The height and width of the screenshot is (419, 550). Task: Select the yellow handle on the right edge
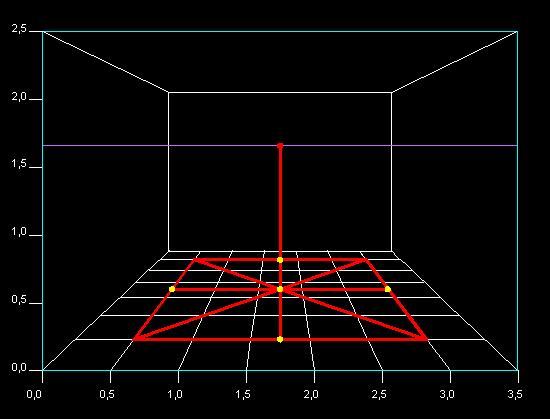(x=388, y=289)
